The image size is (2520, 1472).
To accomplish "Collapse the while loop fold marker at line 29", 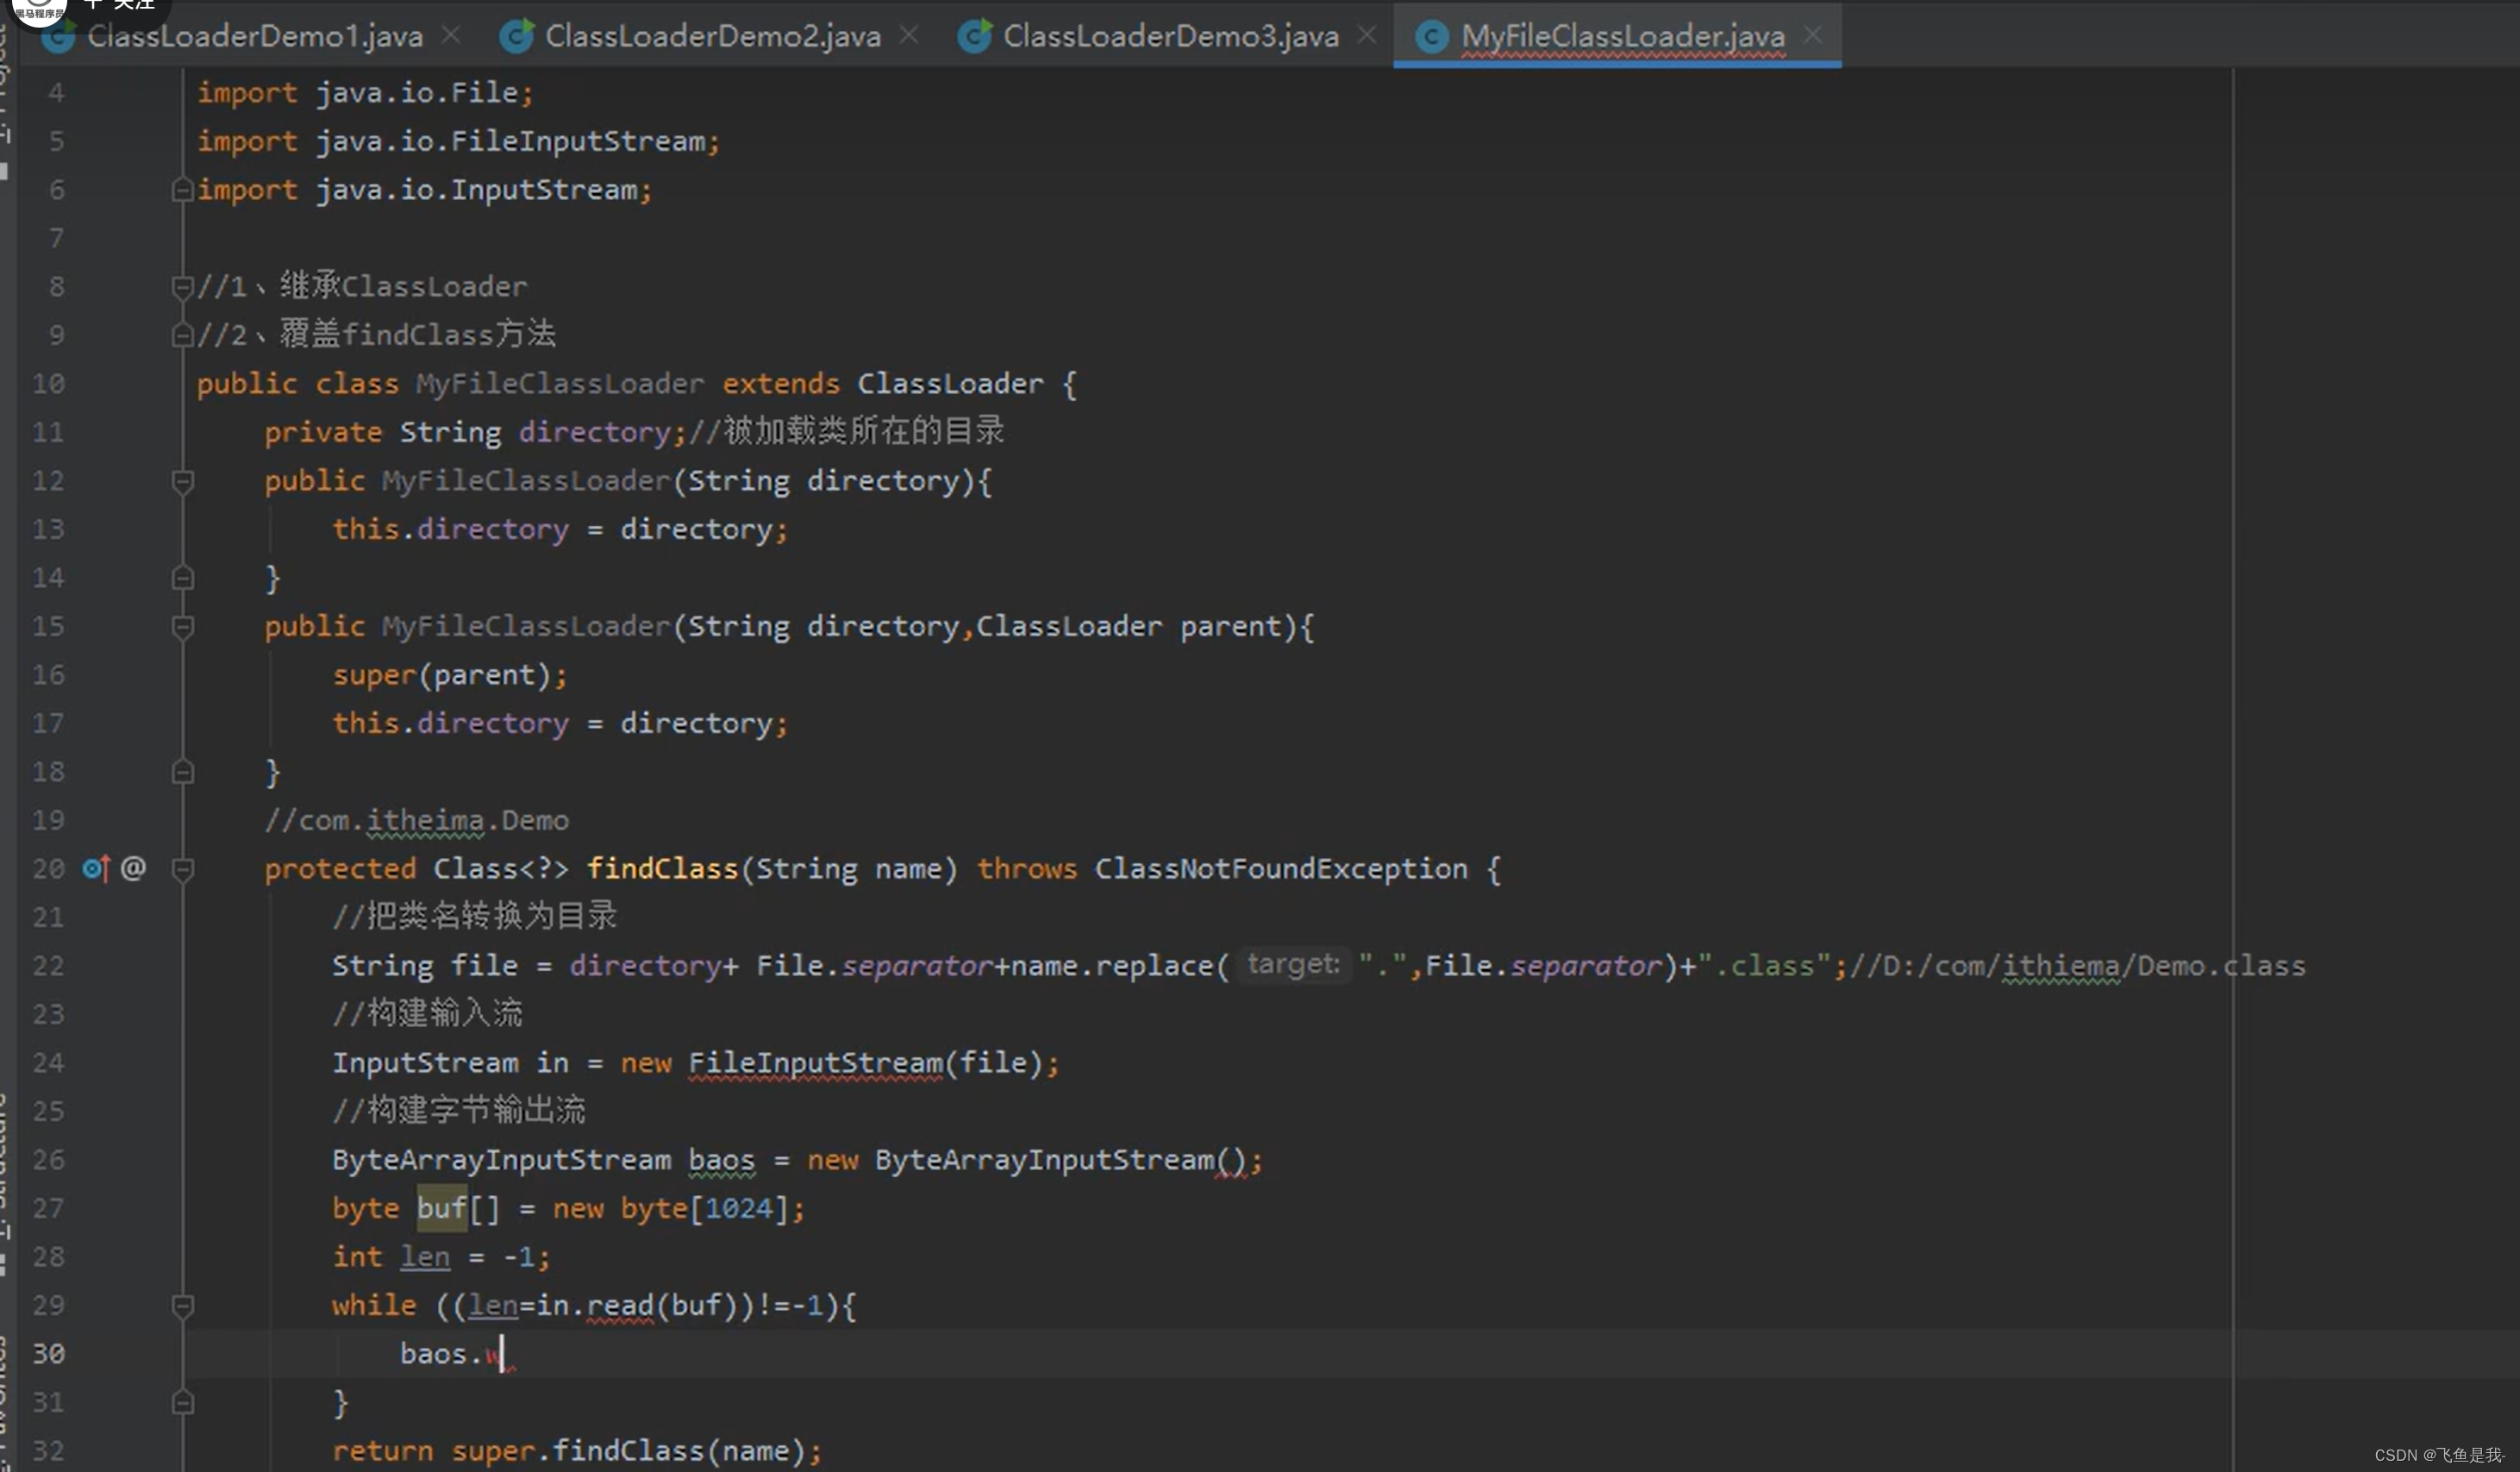I will point(183,1305).
